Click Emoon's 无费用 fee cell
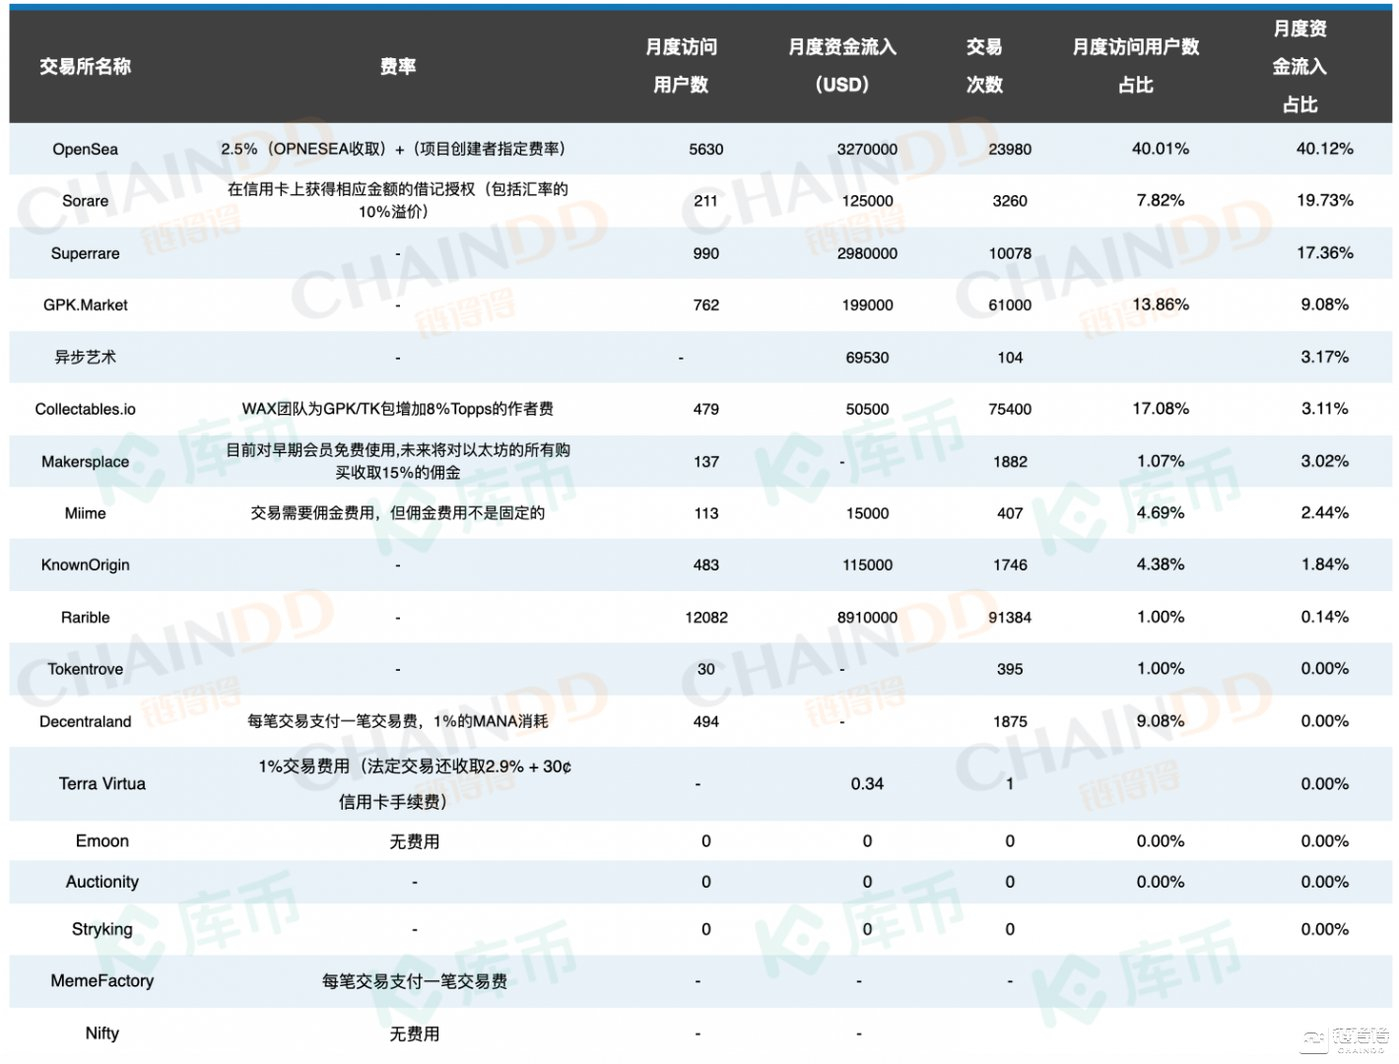Image resolution: width=1399 pixels, height=1064 pixels. click(x=414, y=842)
